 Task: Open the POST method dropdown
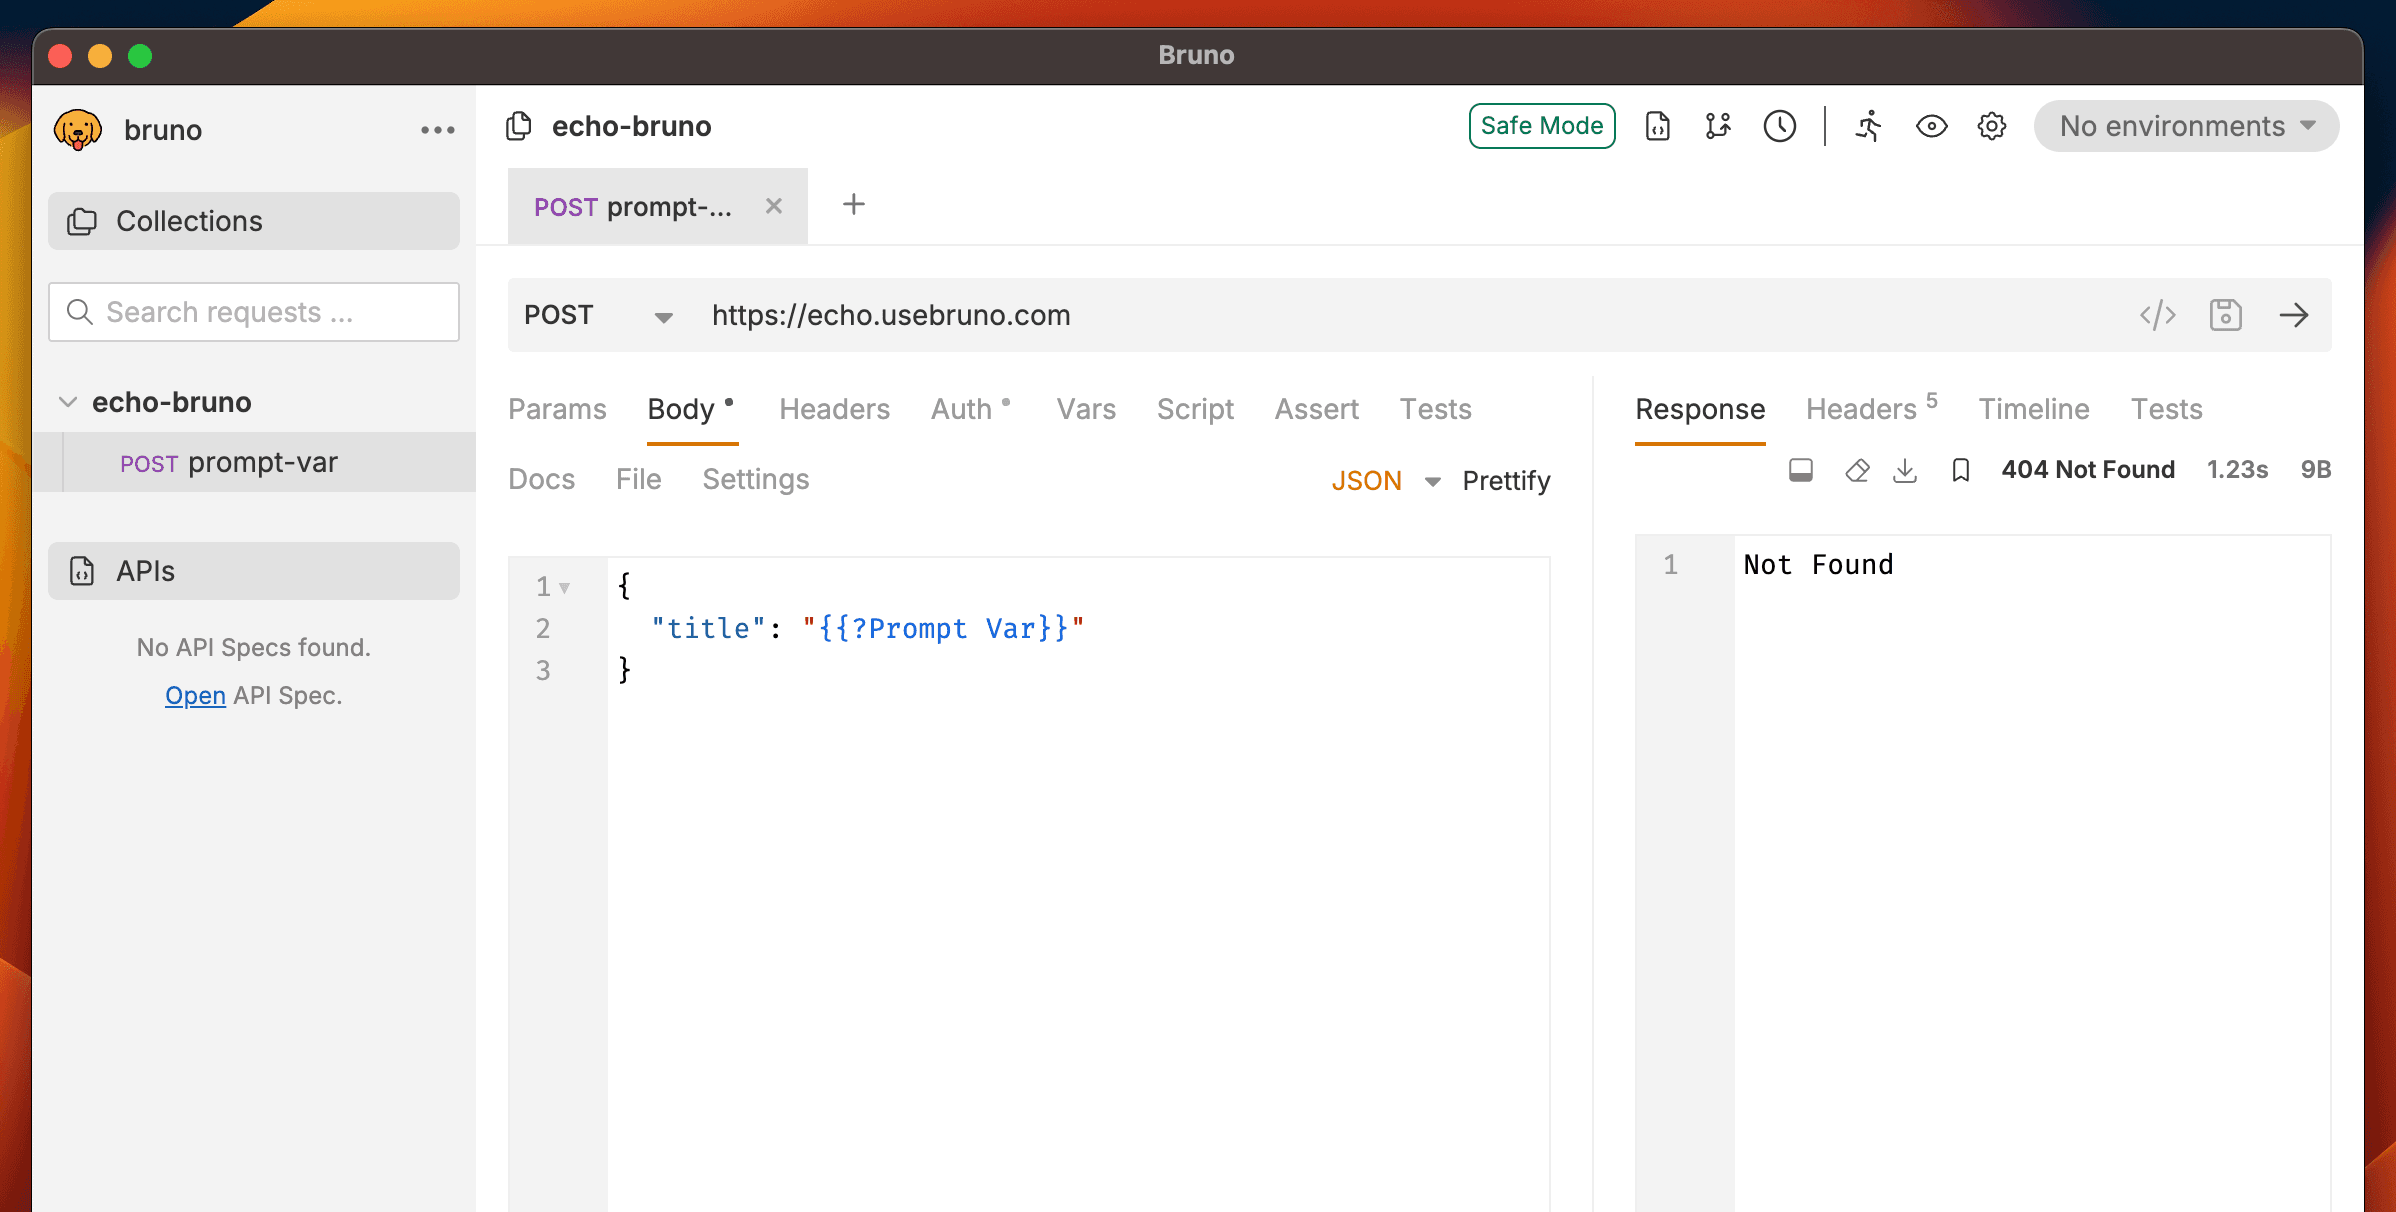(594, 315)
